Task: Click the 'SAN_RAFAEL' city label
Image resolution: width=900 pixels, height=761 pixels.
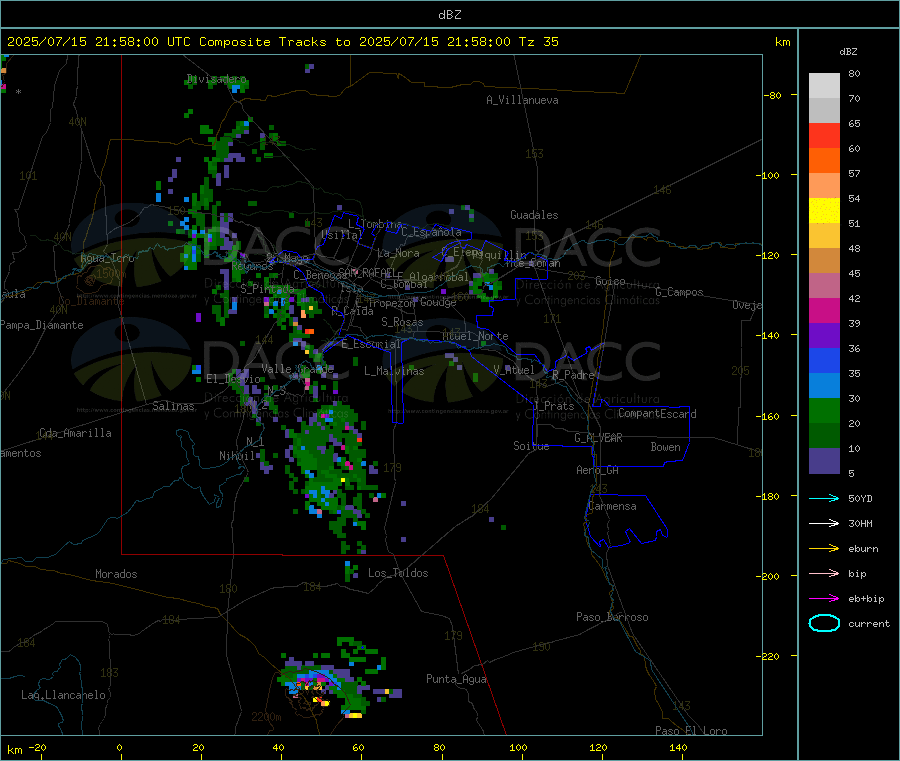Action: click(367, 272)
